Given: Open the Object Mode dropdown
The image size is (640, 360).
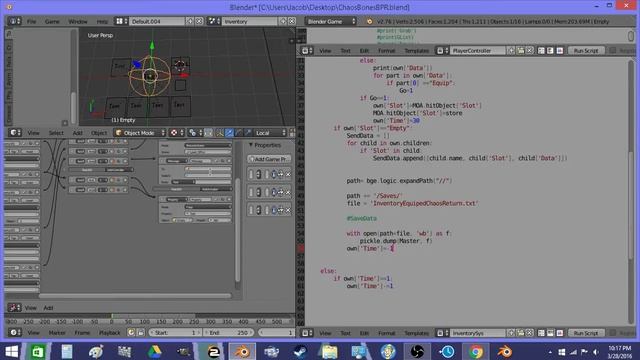Looking at the screenshot, I should (x=140, y=133).
